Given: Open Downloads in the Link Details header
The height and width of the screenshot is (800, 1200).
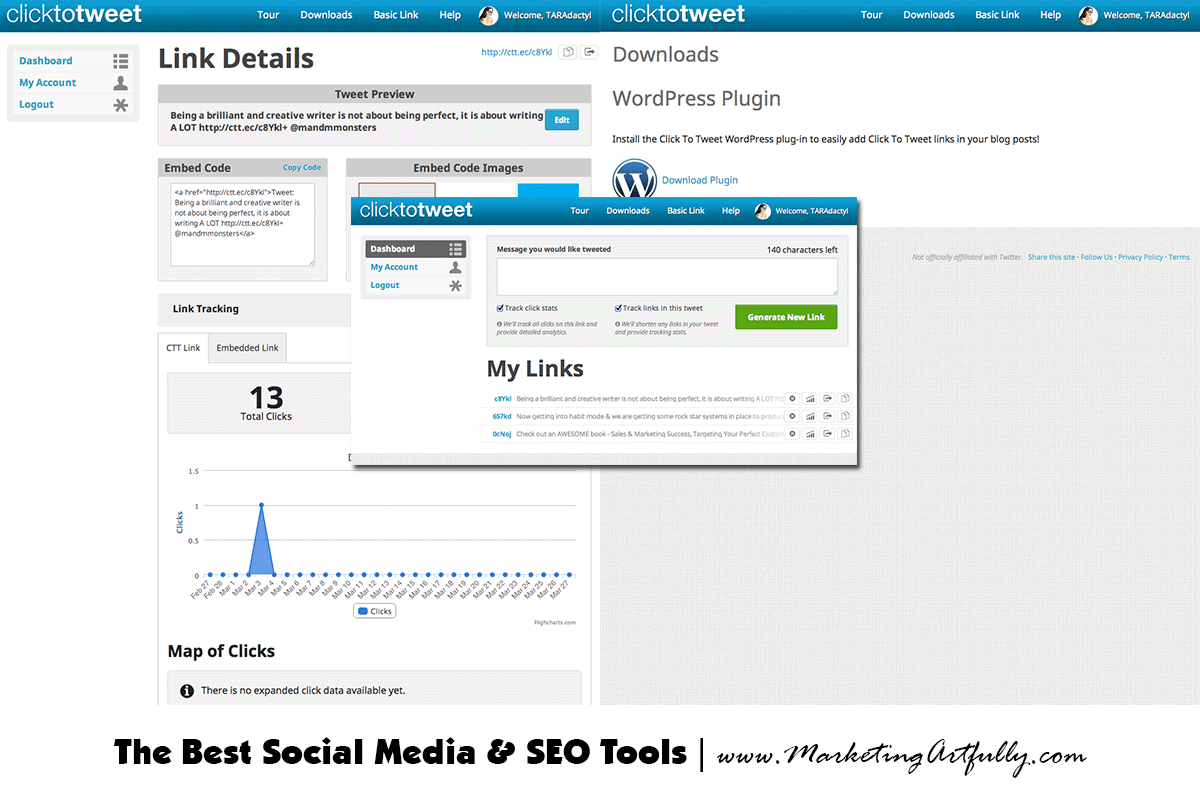Looking at the screenshot, I should coord(326,15).
